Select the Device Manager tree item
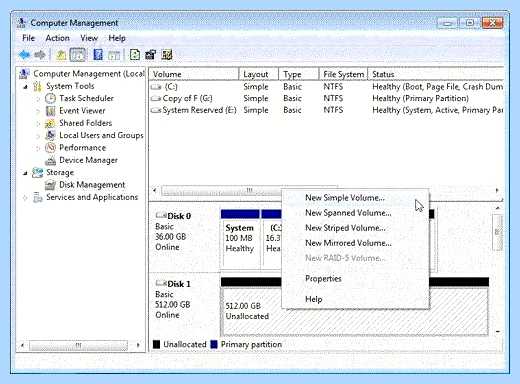This screenshot has height=384, width=520. 88,160
